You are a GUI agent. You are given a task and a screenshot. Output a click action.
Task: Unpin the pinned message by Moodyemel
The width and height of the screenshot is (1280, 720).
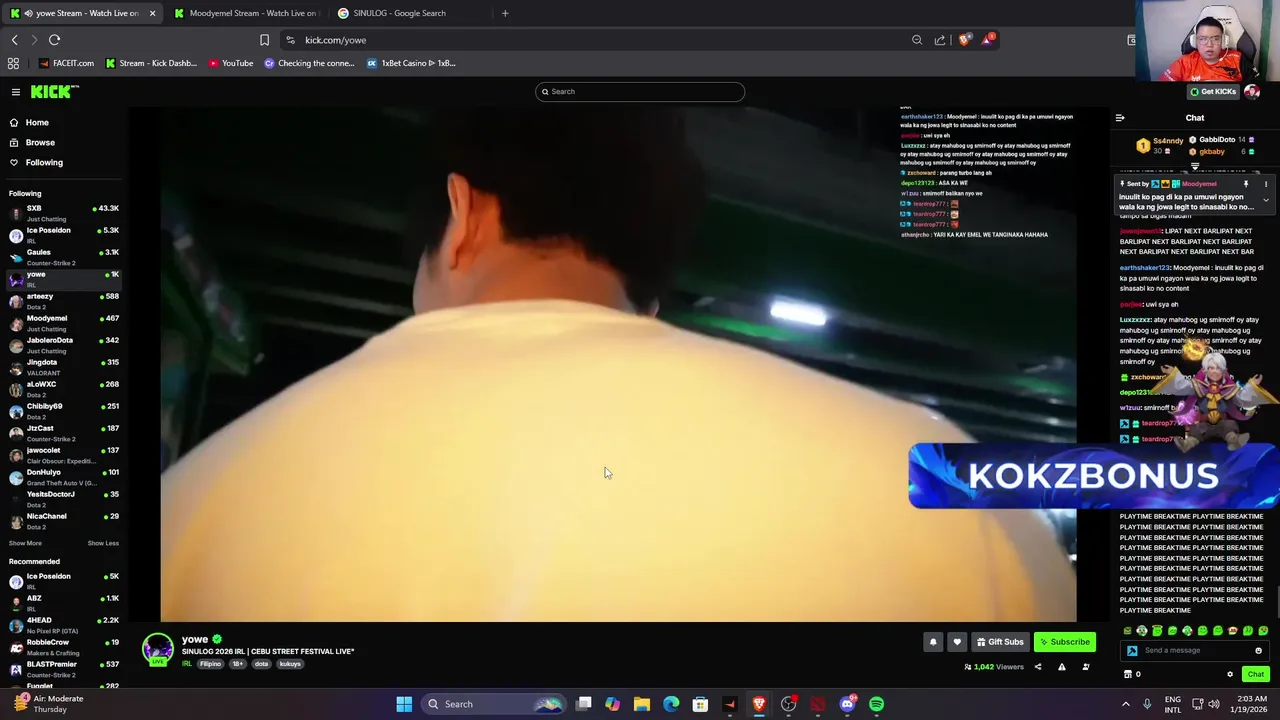1246,184
